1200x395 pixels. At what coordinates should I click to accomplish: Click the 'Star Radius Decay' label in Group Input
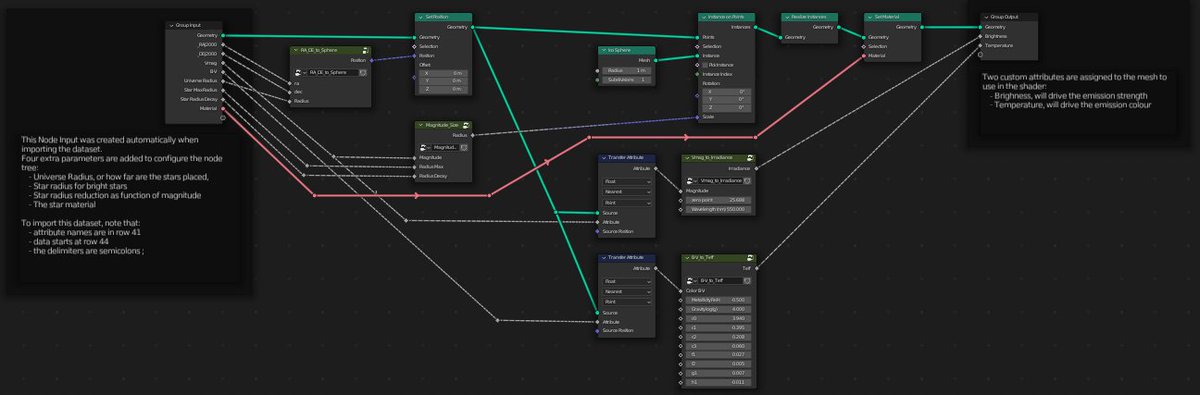[x=198, y=99]
